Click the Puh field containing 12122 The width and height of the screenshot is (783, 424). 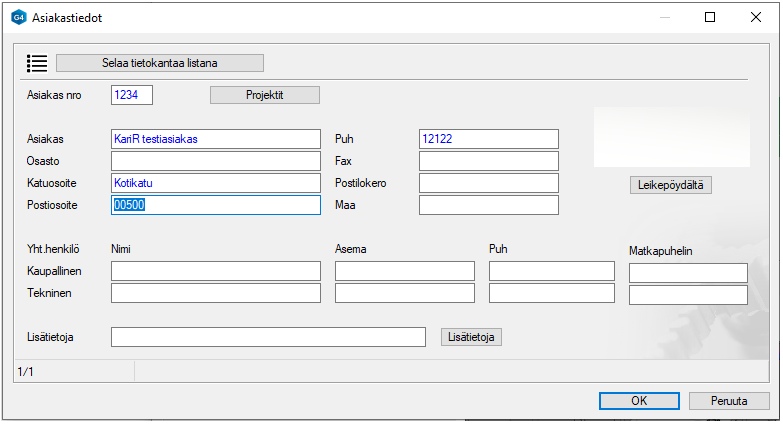[x=488, y=139]
